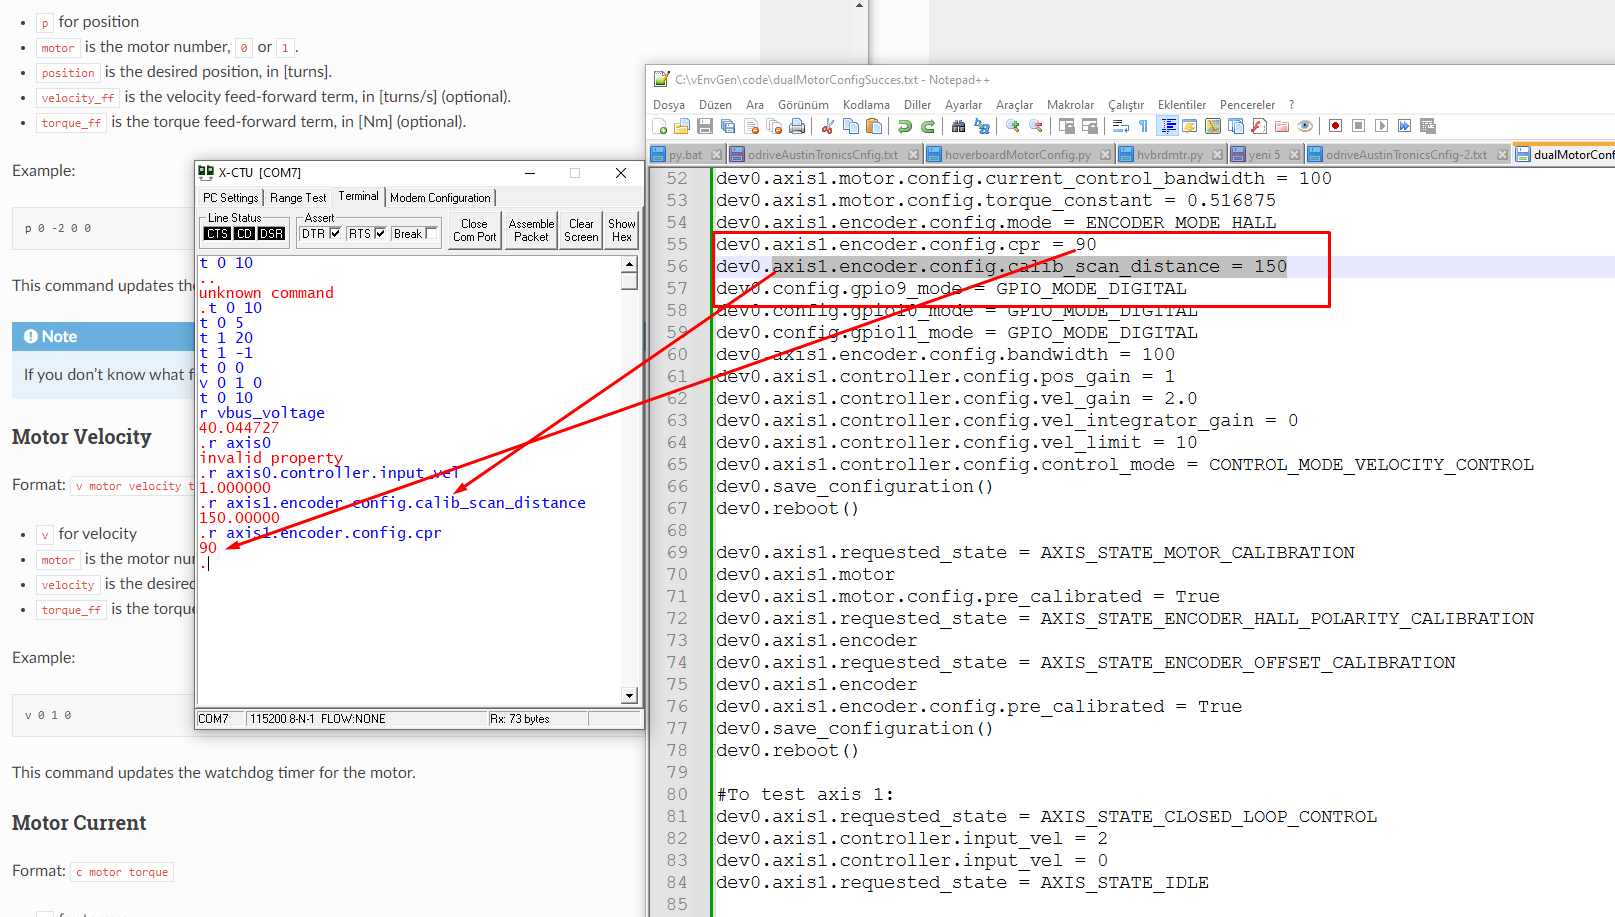Open the Eklentiler menu

tap(1182, 105)
